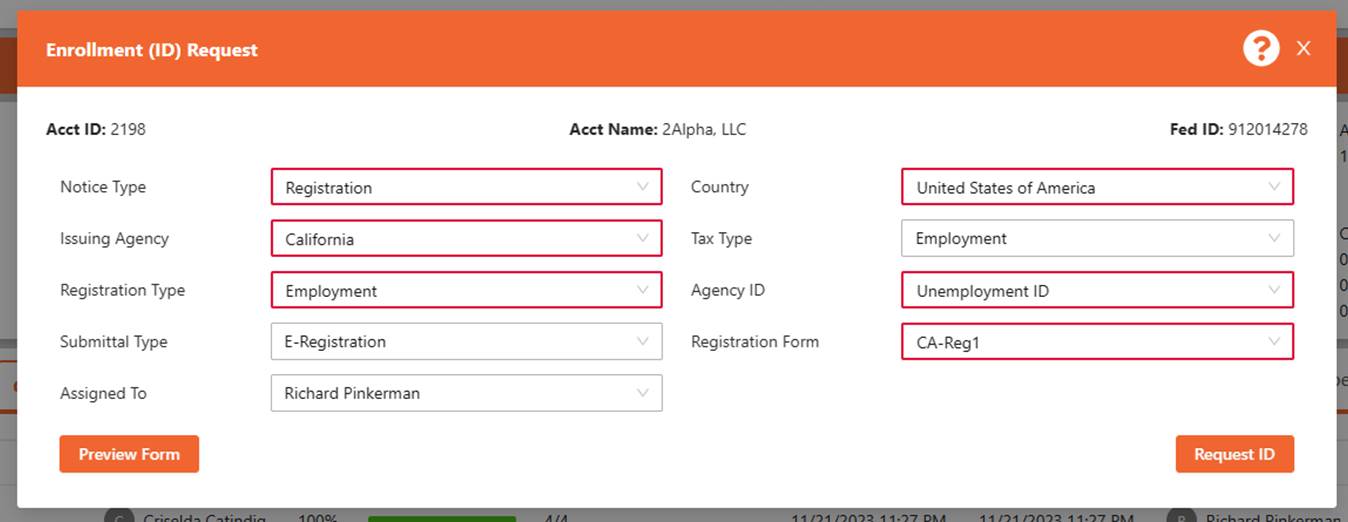Click the Acct ID value 2198

pyautogui.click(x=127, y=129)
